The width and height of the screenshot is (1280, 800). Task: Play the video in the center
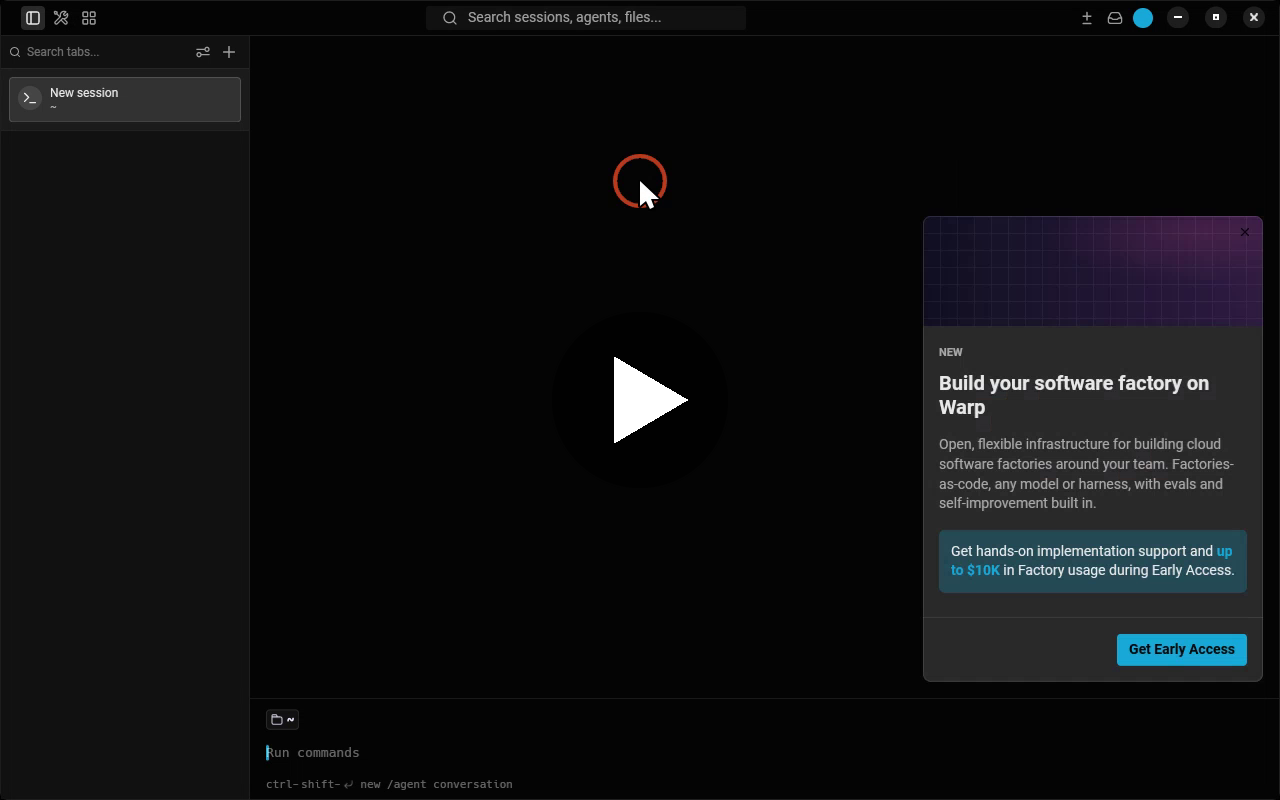[x=640, y=400]
